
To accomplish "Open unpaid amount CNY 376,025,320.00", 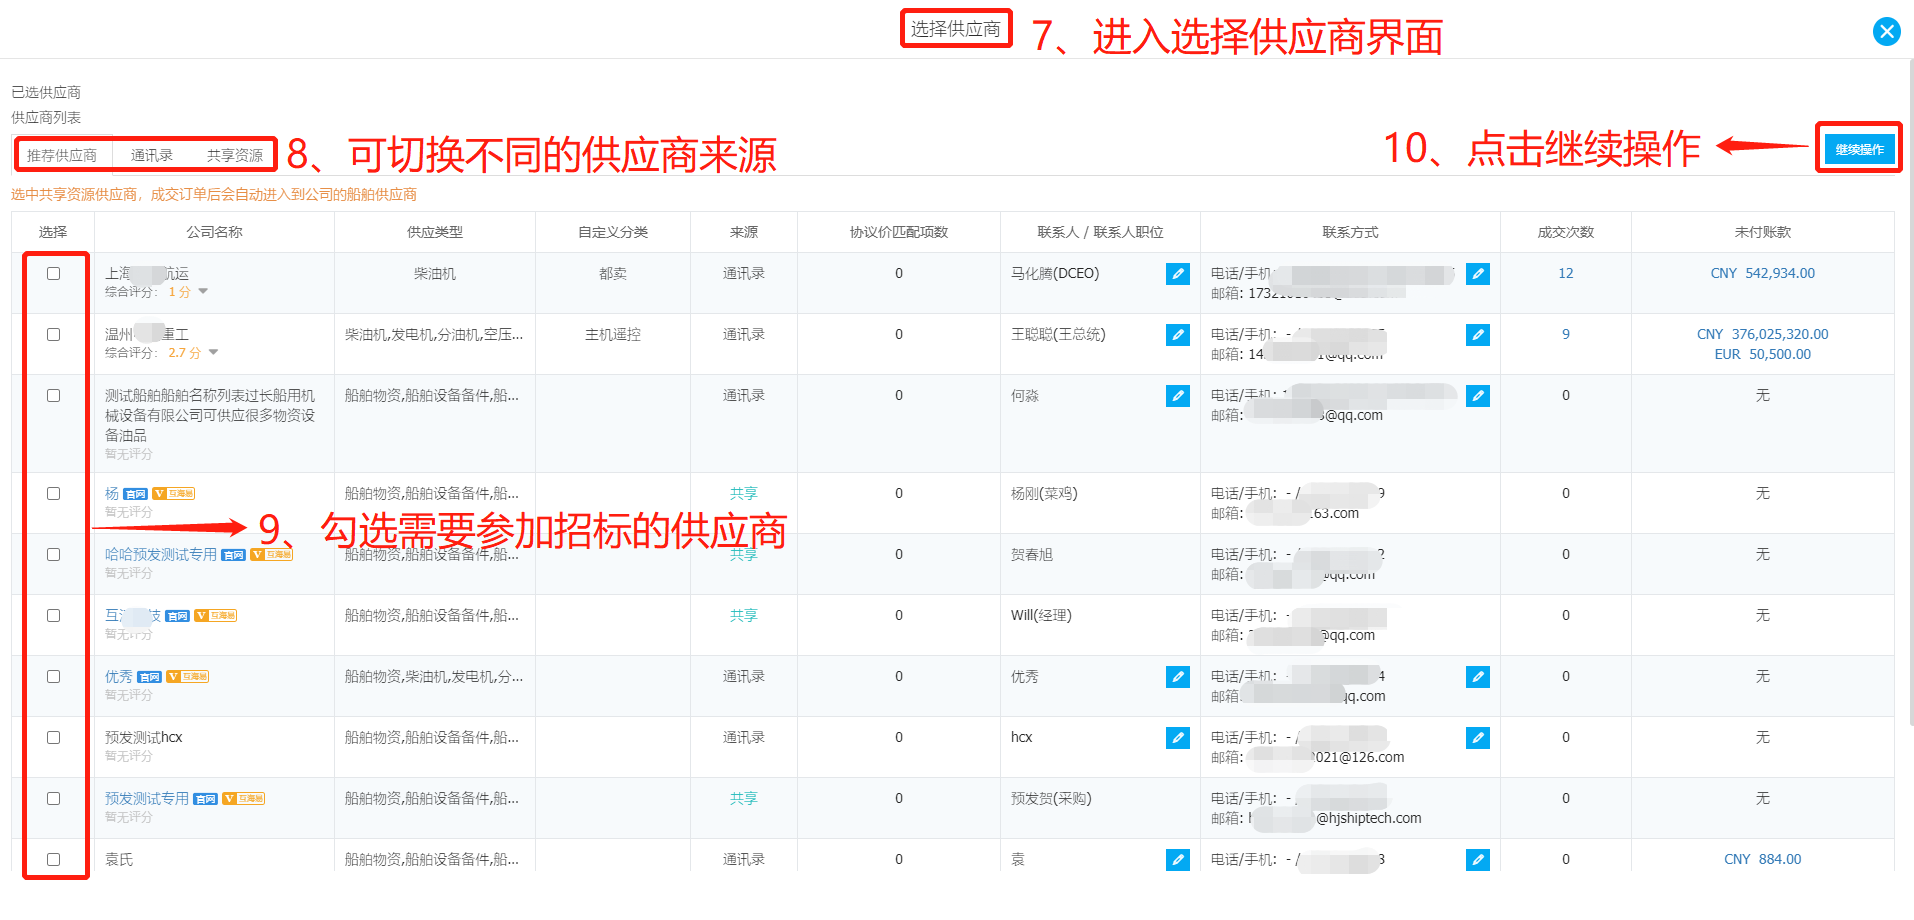I will [x=1762, y=335].
